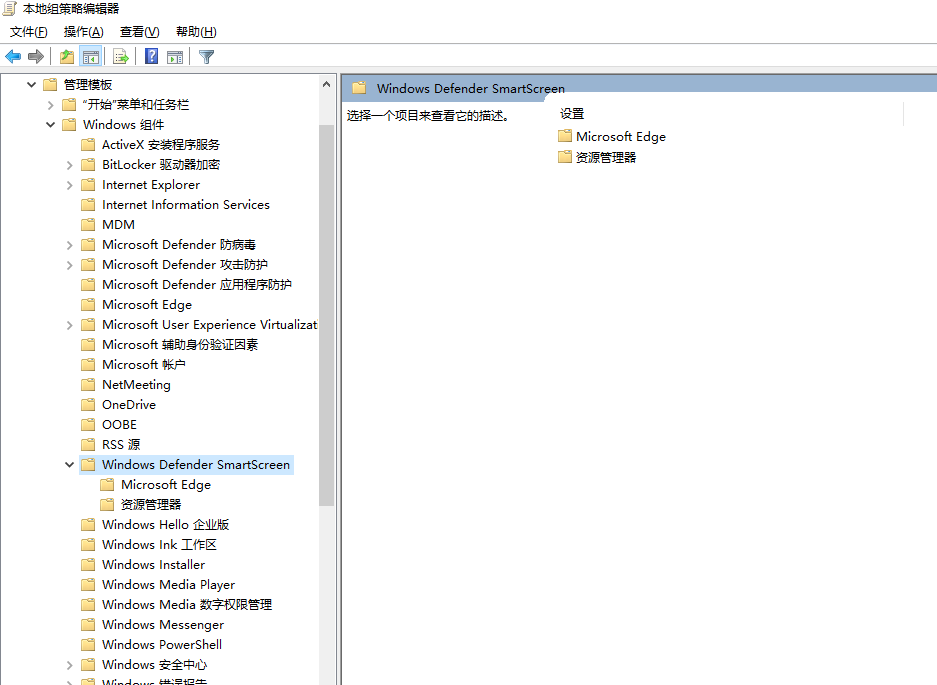Expand Microsoft User Experience Virtualization node

[69, 325]
